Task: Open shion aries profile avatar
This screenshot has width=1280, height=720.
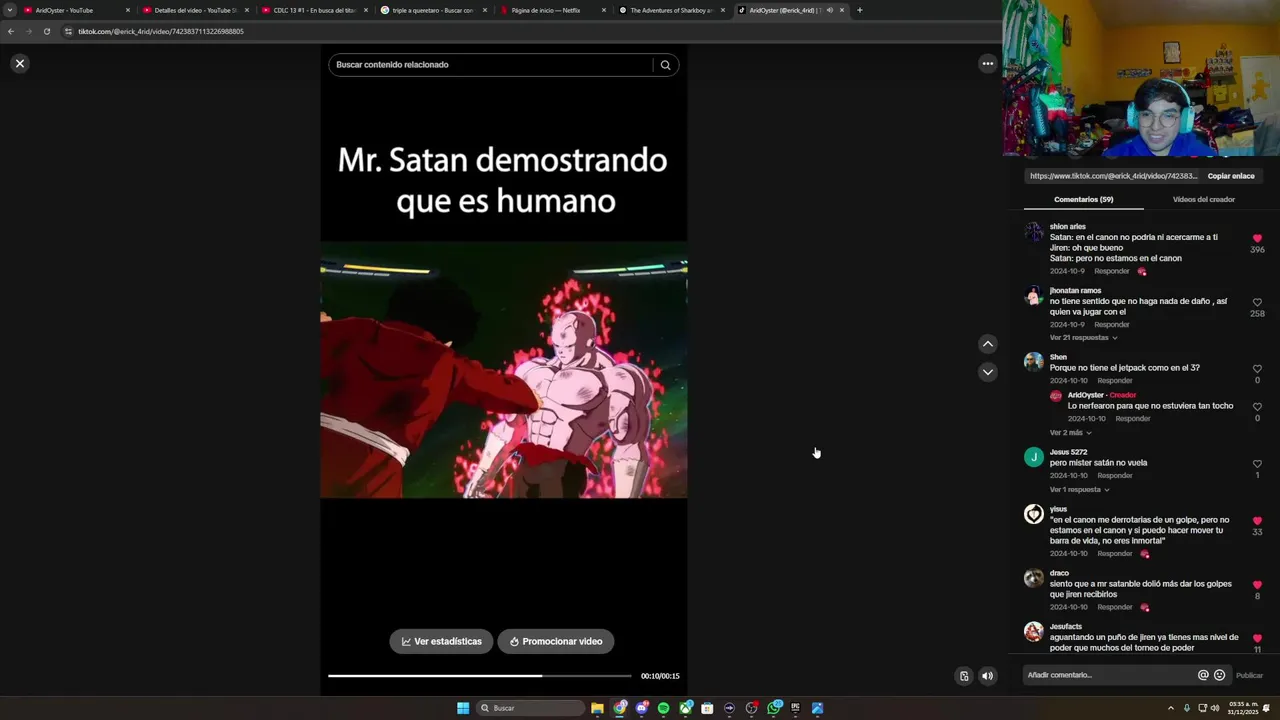Action: coord(1033,232)
